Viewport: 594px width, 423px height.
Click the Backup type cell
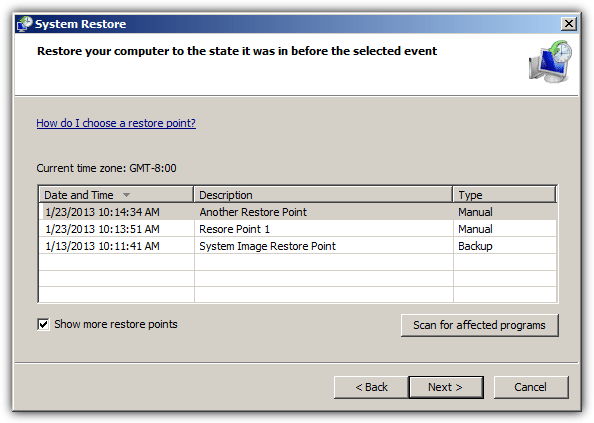pyautogui.click(x=475, y=246)
